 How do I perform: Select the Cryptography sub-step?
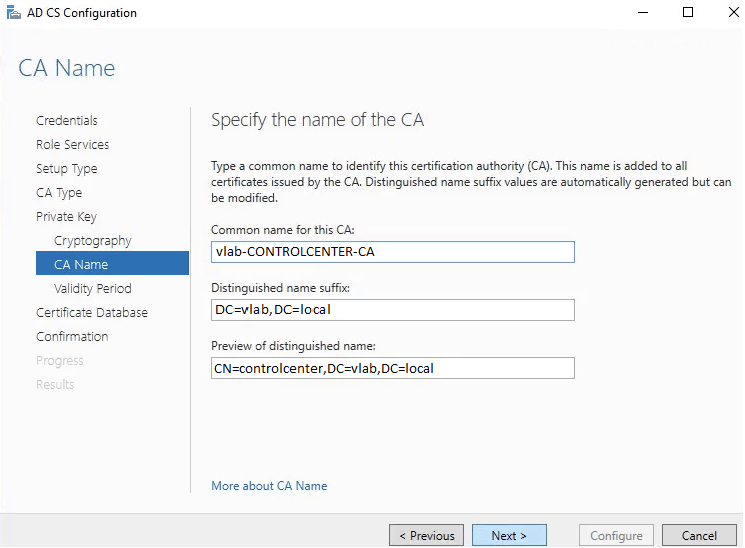[x=92, y=241]
